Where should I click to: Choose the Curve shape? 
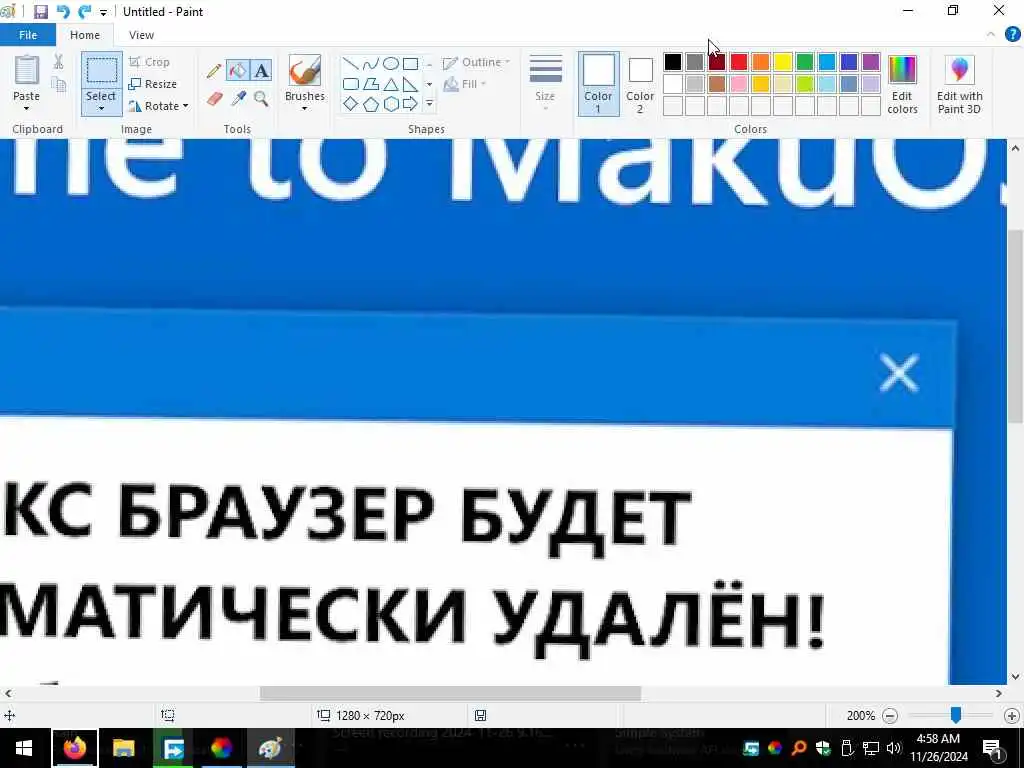pos(370,63)
